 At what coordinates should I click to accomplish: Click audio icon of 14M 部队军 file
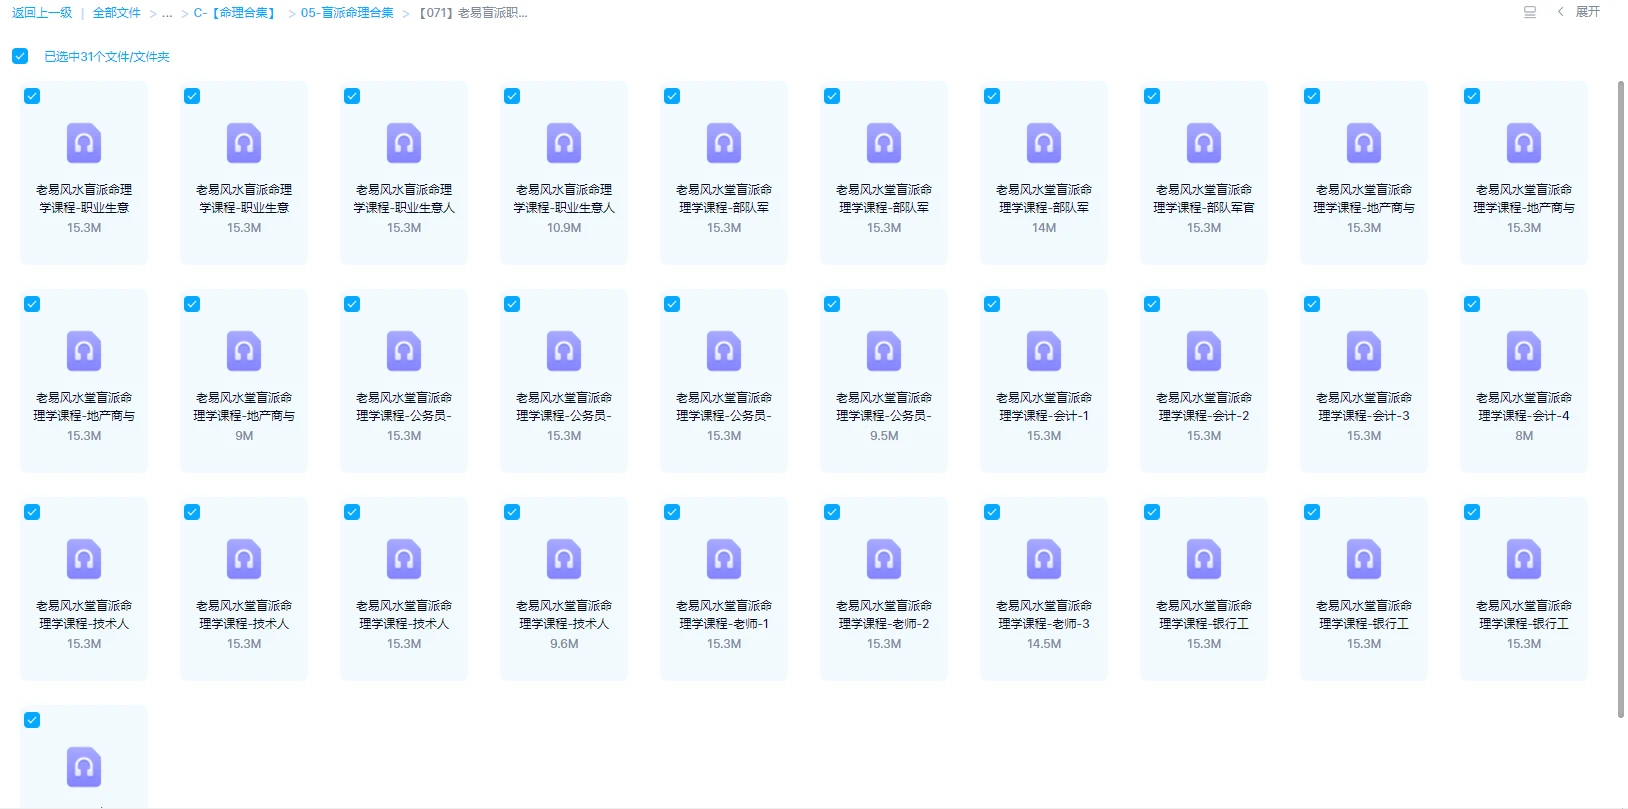1044,143
